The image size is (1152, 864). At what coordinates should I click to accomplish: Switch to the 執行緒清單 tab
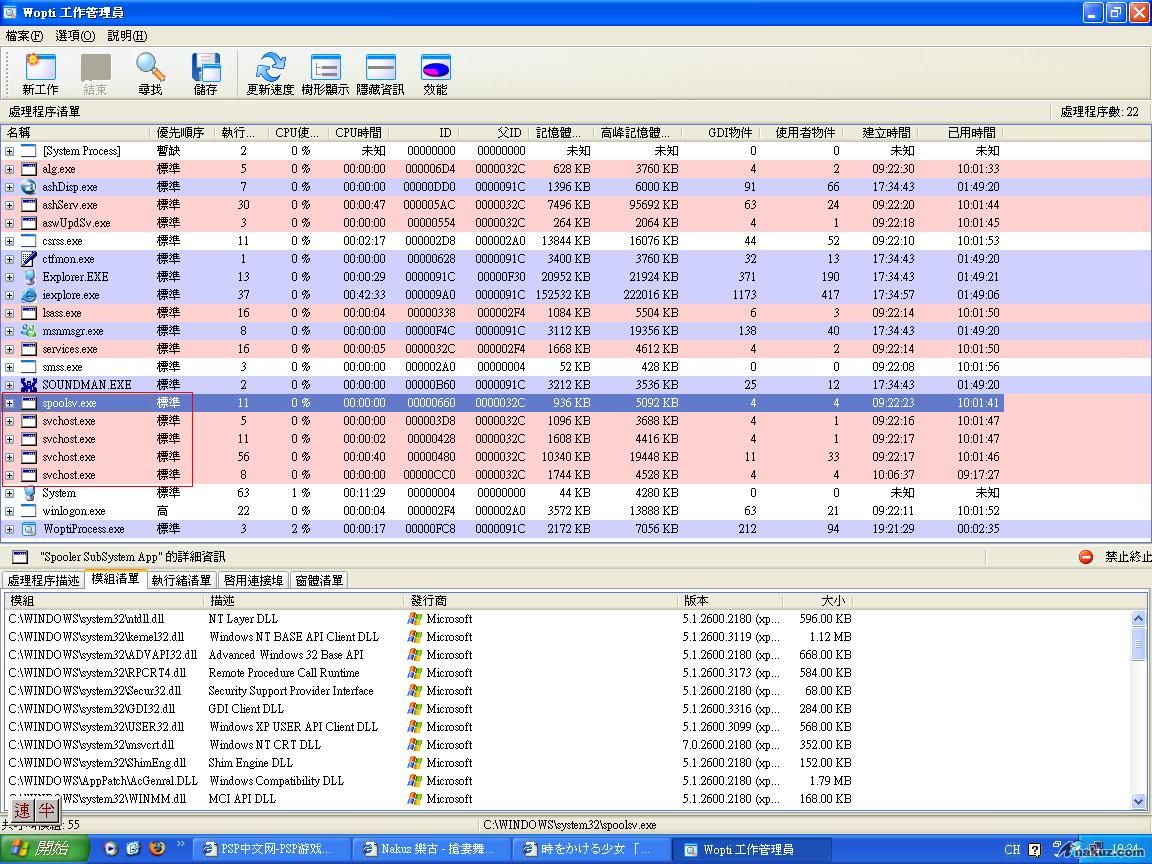[181, 580]
